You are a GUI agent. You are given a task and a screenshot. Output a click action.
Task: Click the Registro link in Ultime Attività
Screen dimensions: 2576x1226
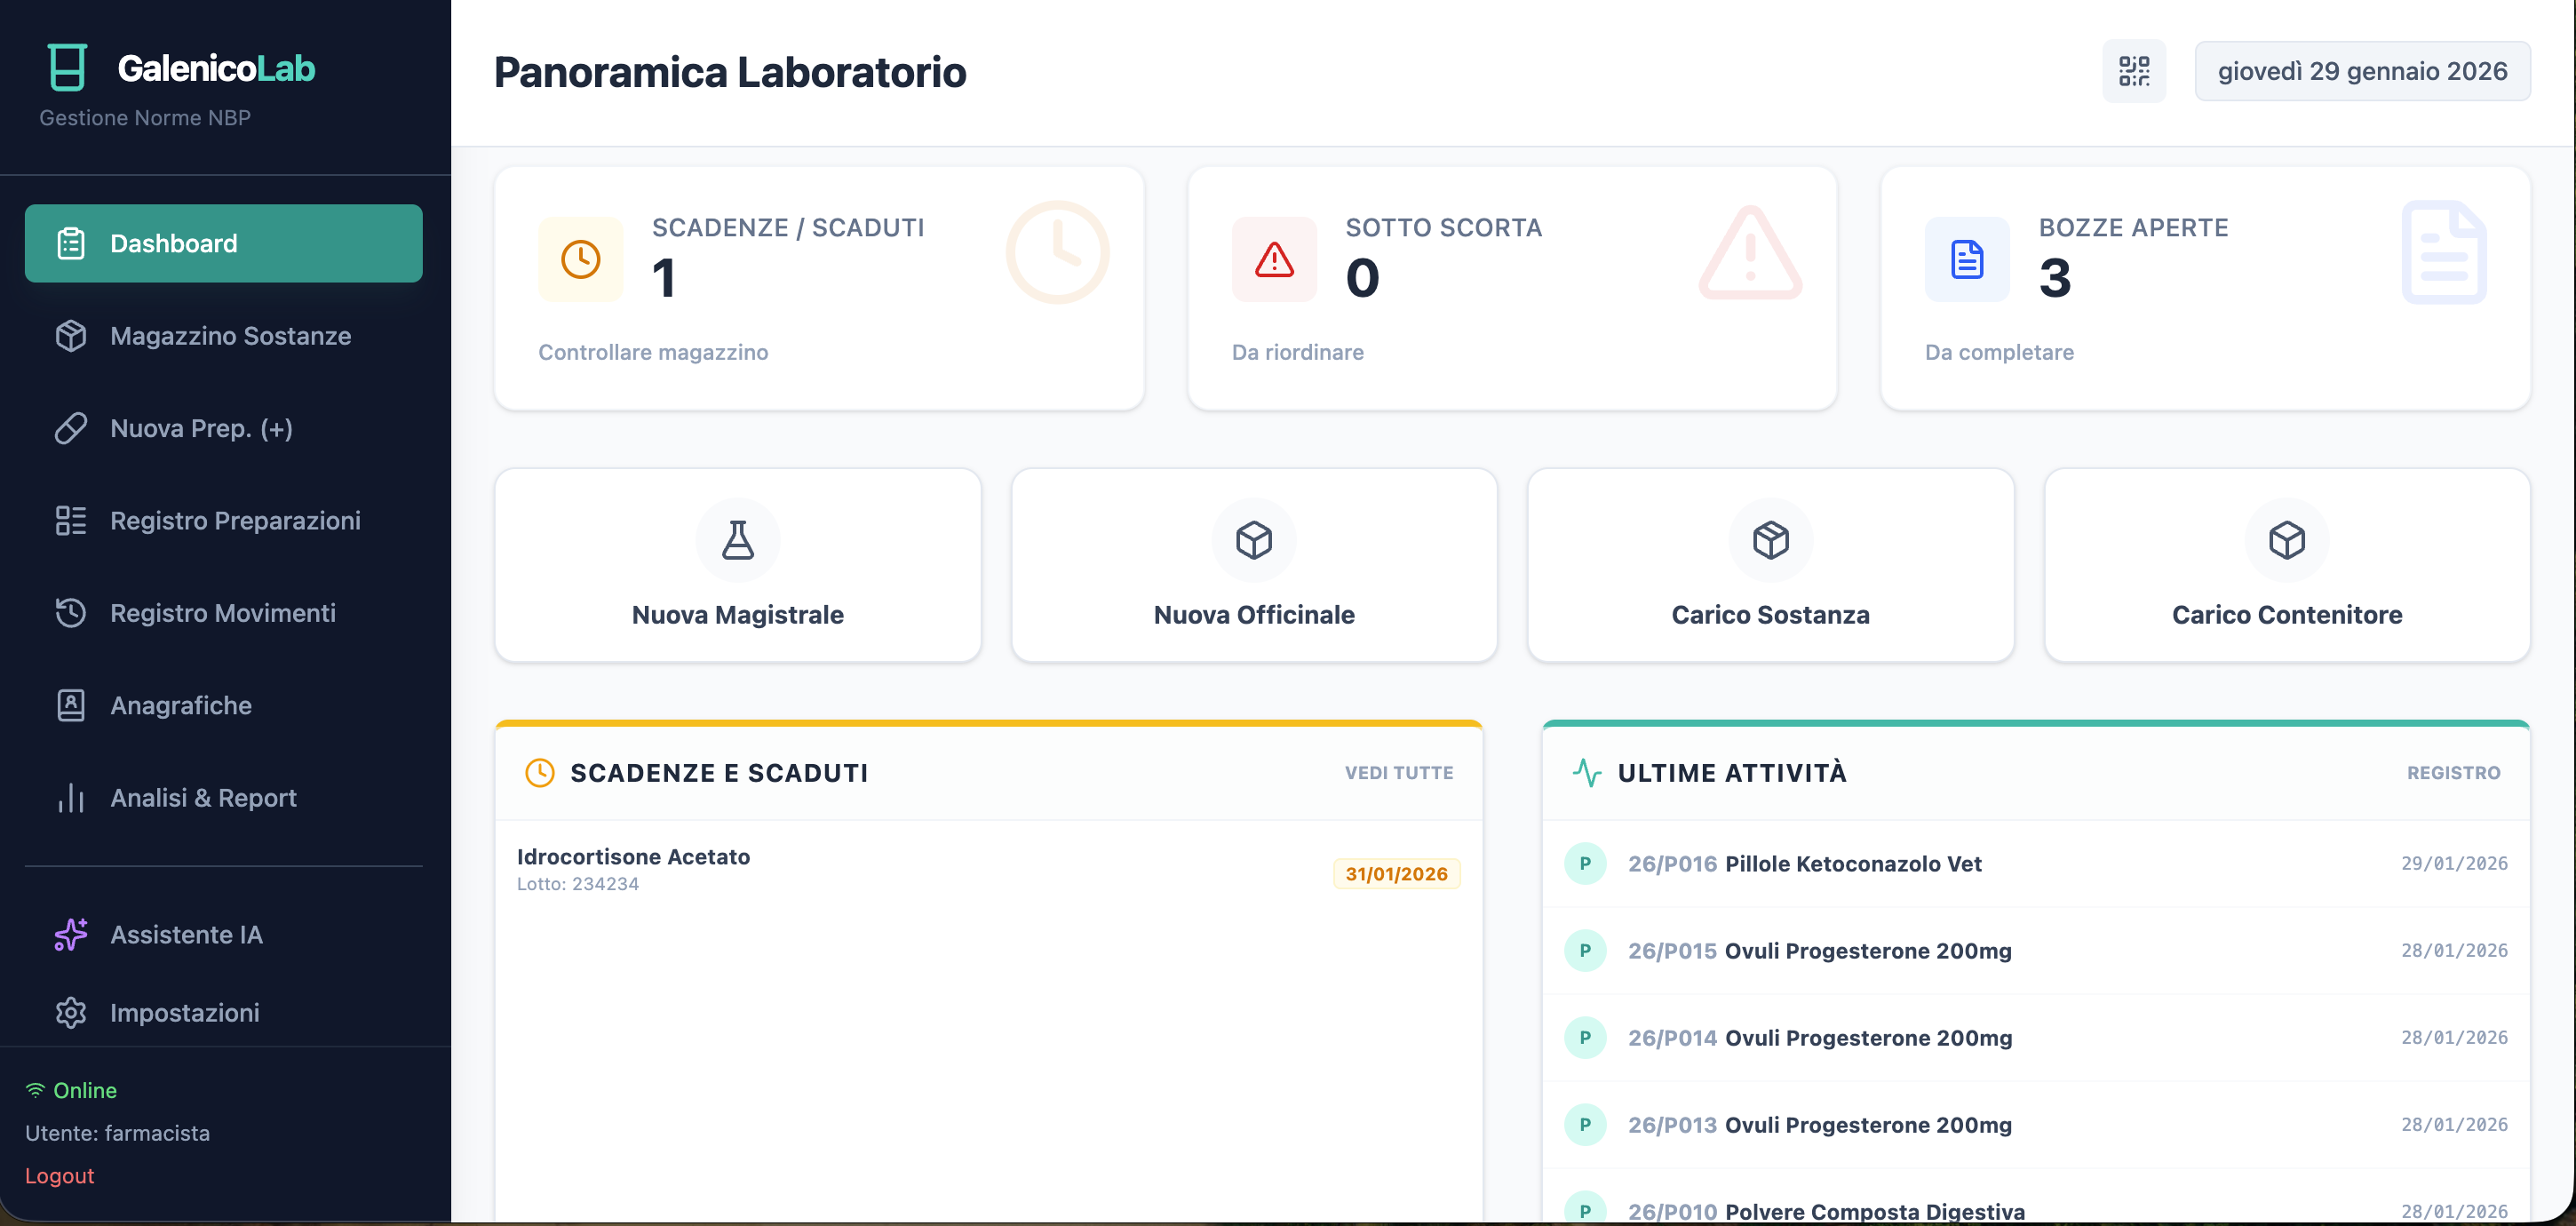click(x=2452, y=772)
